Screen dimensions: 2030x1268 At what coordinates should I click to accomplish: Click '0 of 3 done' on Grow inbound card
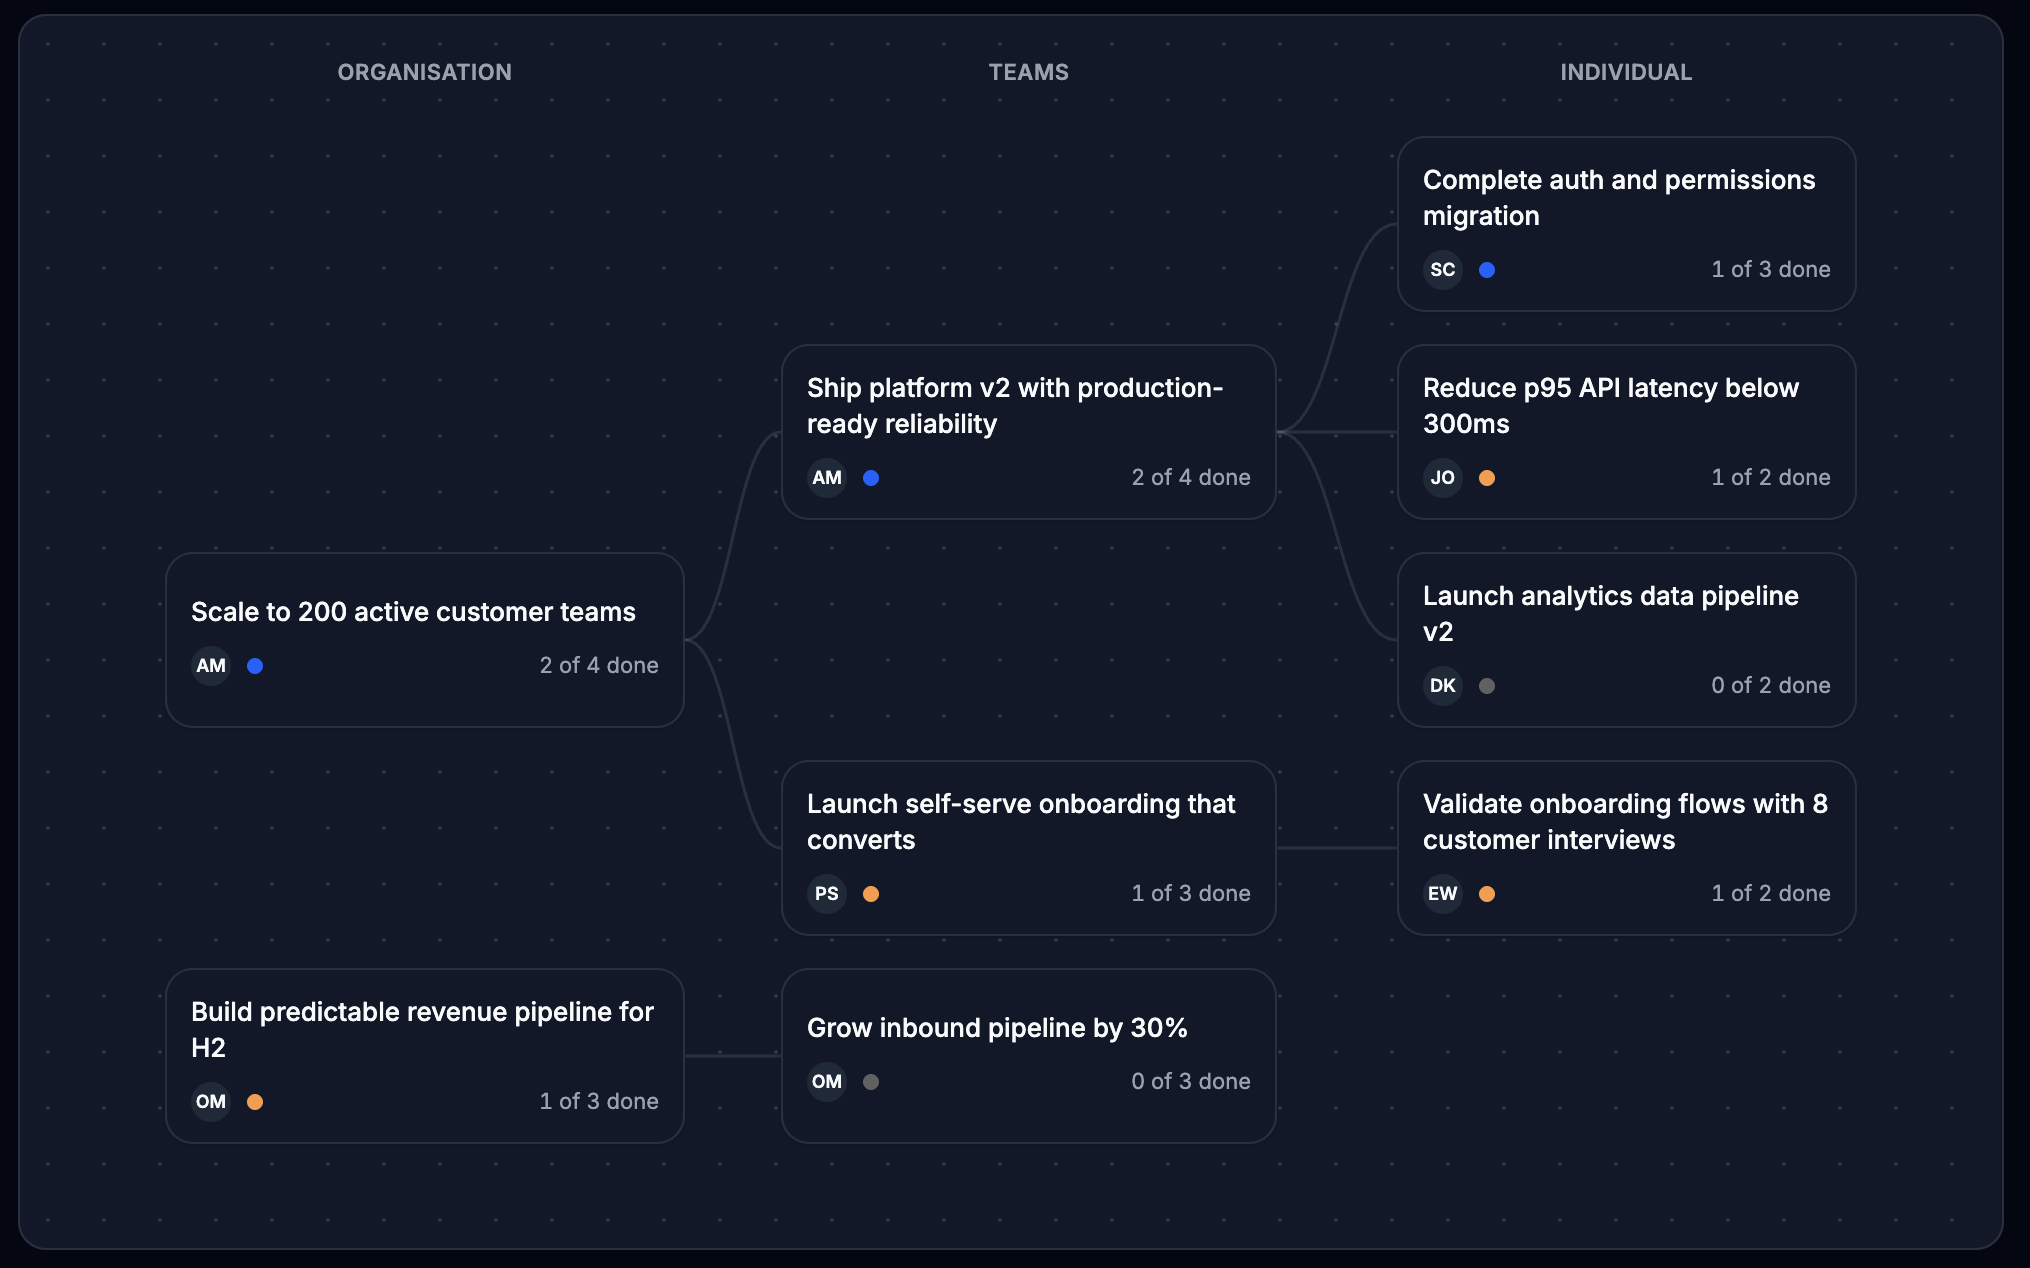[1191, 1082]
